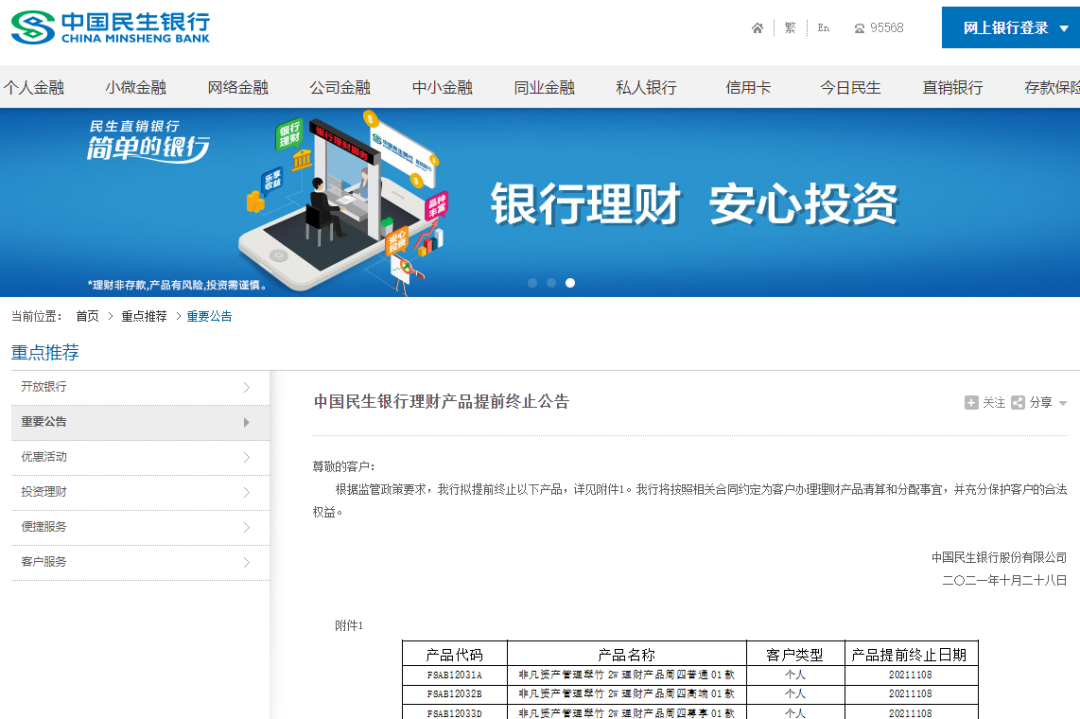This screenshot has width=1080, height=719.
Task: Click the 附件1 label
Action: click(349, 625)
